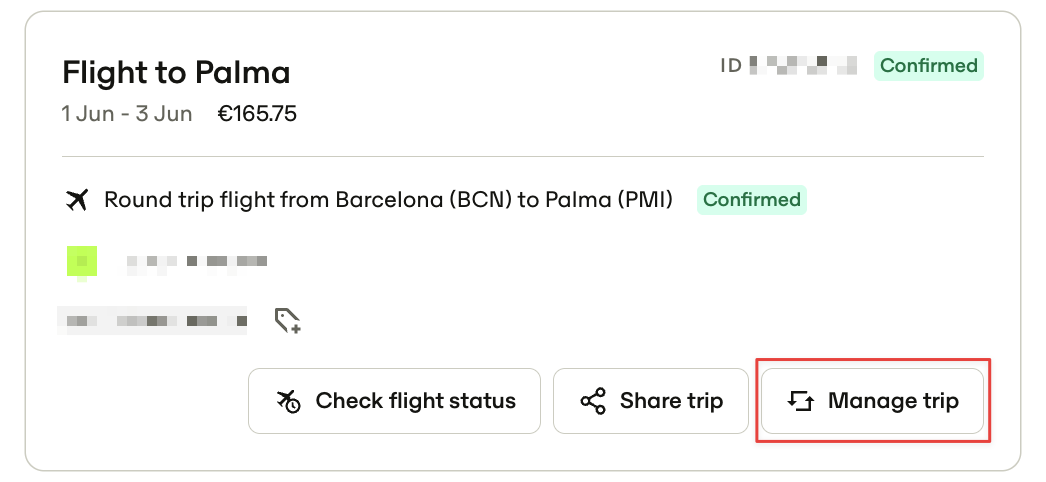The width and height of the screenshot is (1046, 482).
Task: Click the Share trip button
Action: (650, 401)
